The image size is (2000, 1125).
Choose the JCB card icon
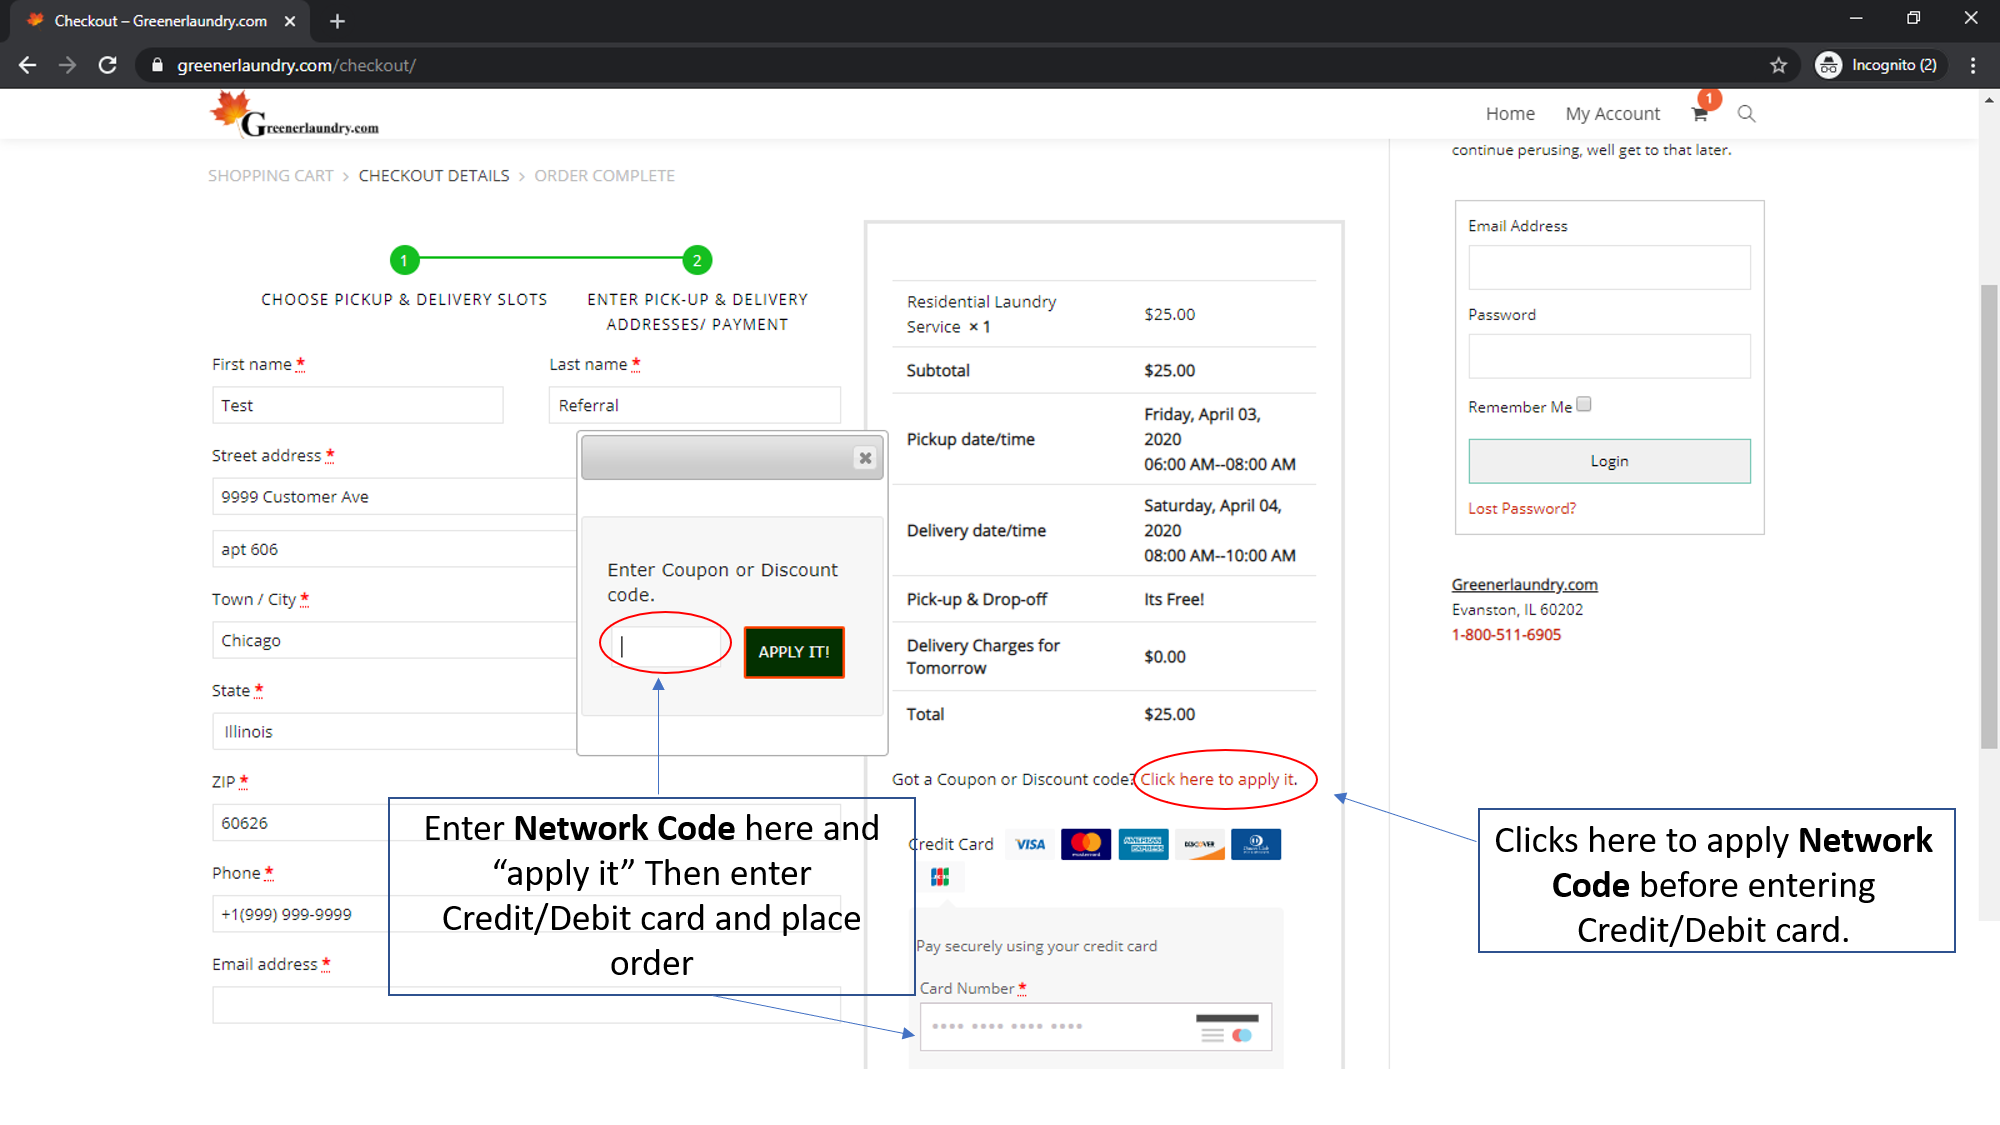click(943, 877)
